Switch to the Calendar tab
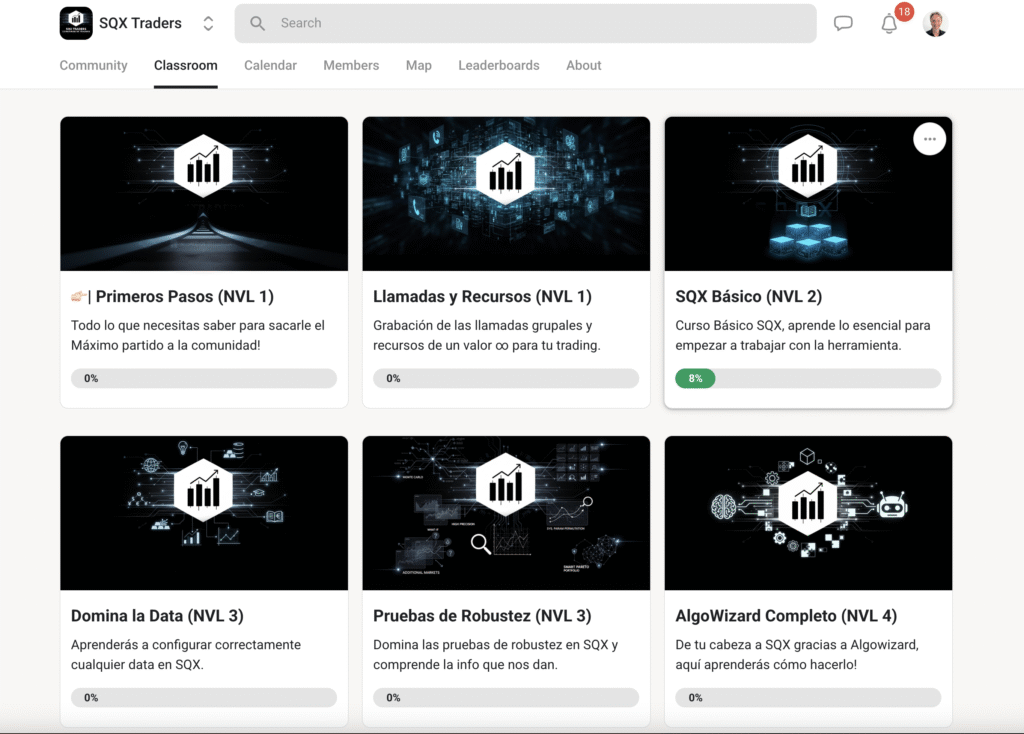The height and width of the screenshot is (734, 1024). [270, 65]
